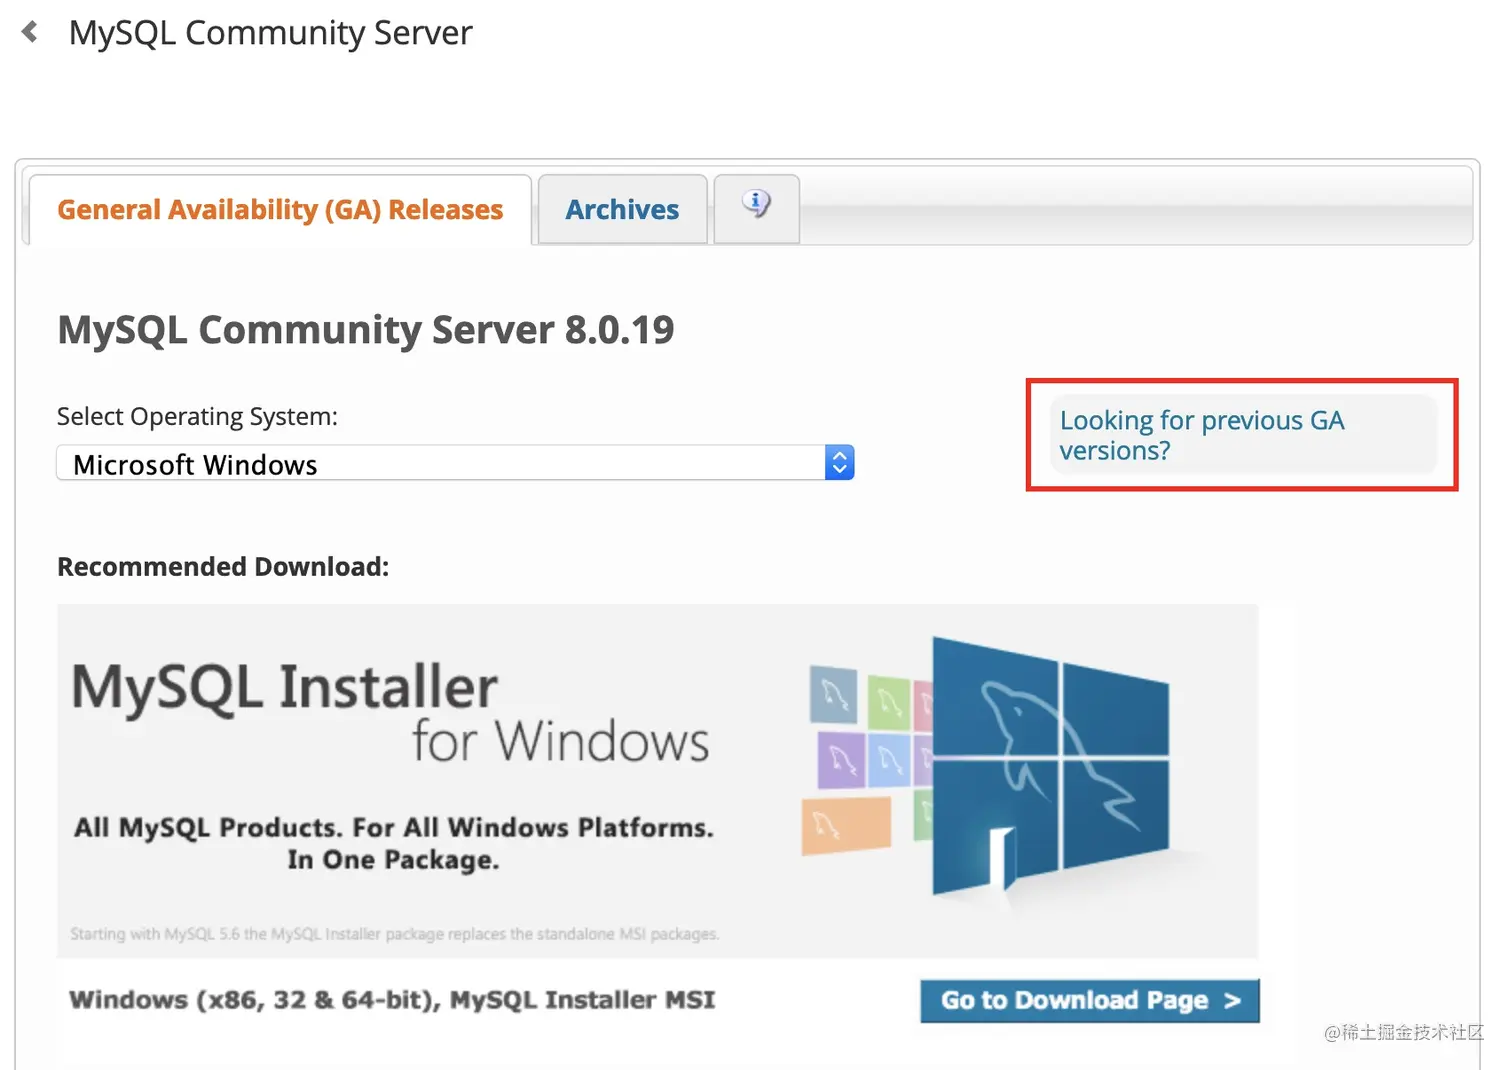Click the Select Operating System label

pos(197,416)
